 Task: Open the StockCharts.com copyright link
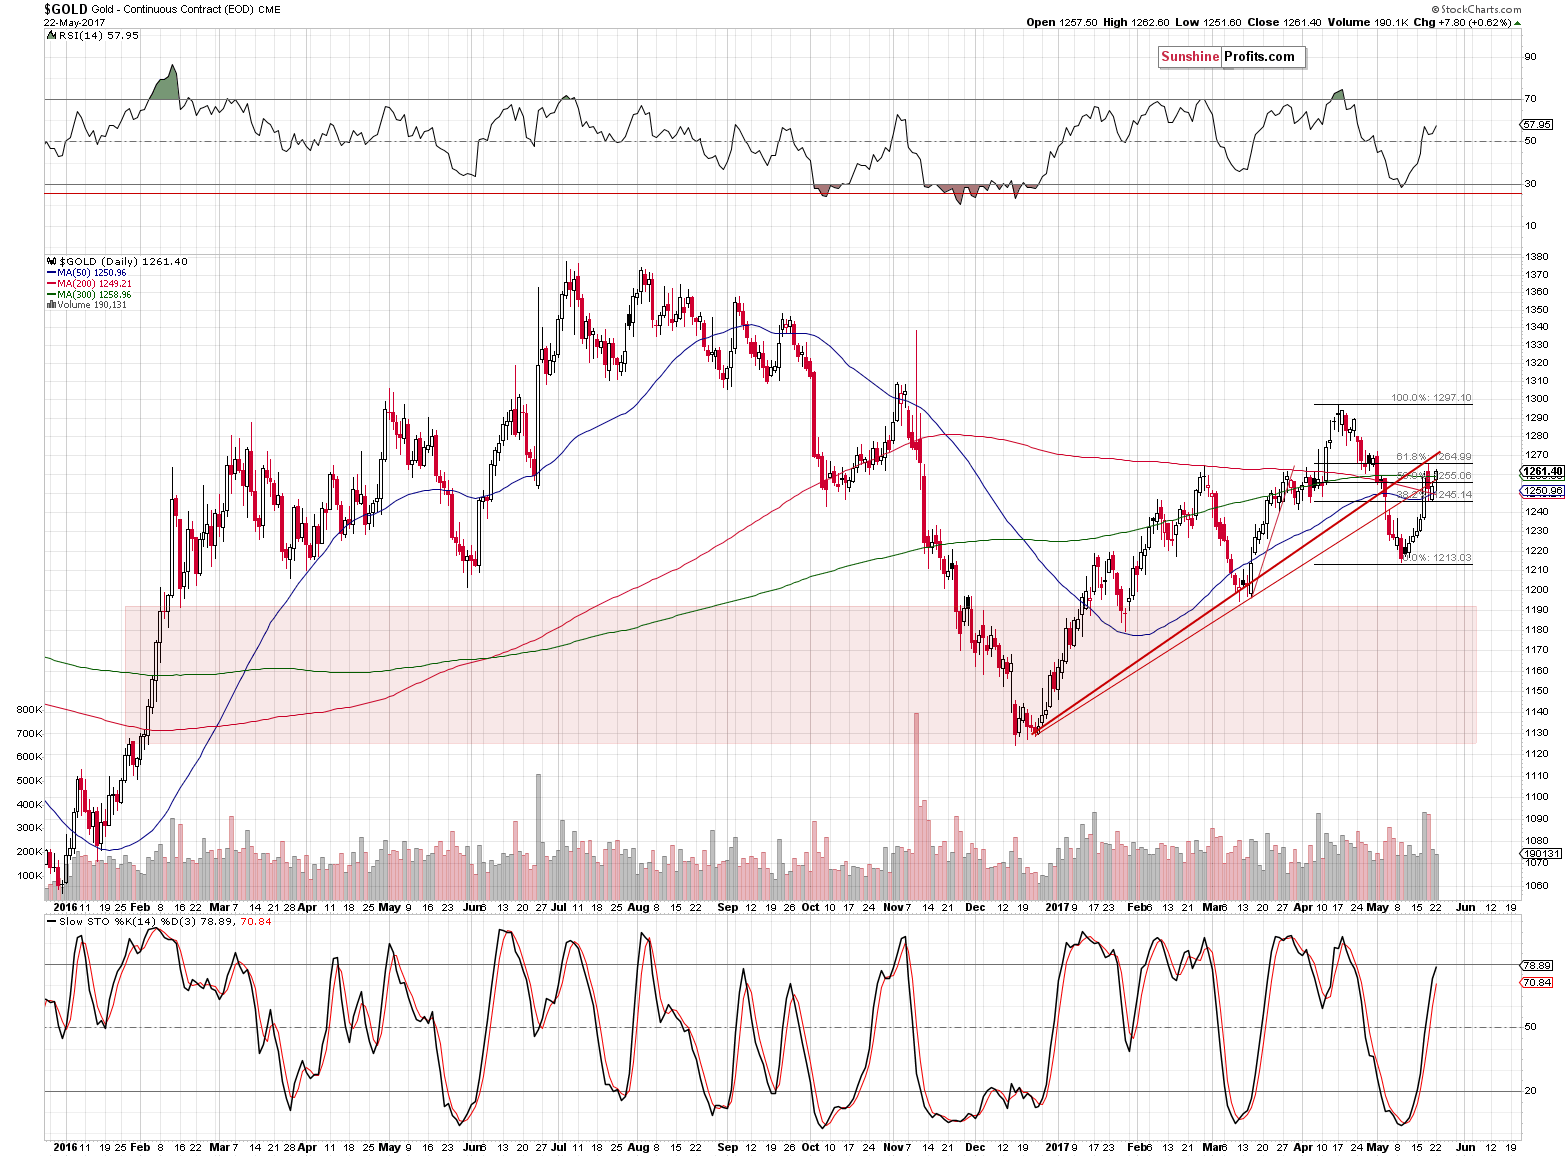click(x=1475, y=9)
